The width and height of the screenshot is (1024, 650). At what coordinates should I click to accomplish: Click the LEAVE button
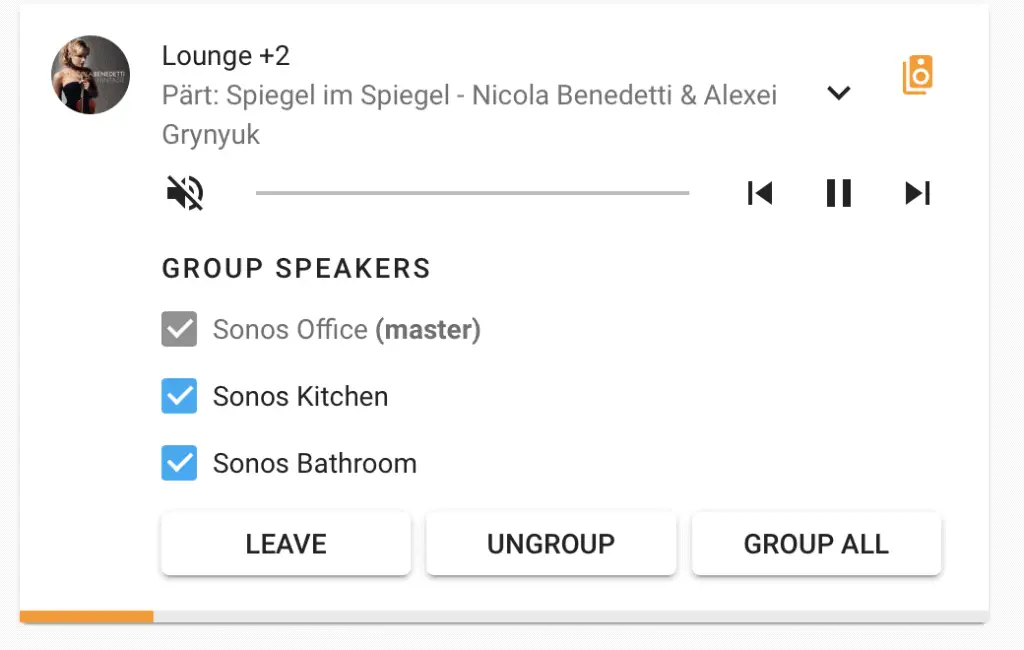[285, 543]
